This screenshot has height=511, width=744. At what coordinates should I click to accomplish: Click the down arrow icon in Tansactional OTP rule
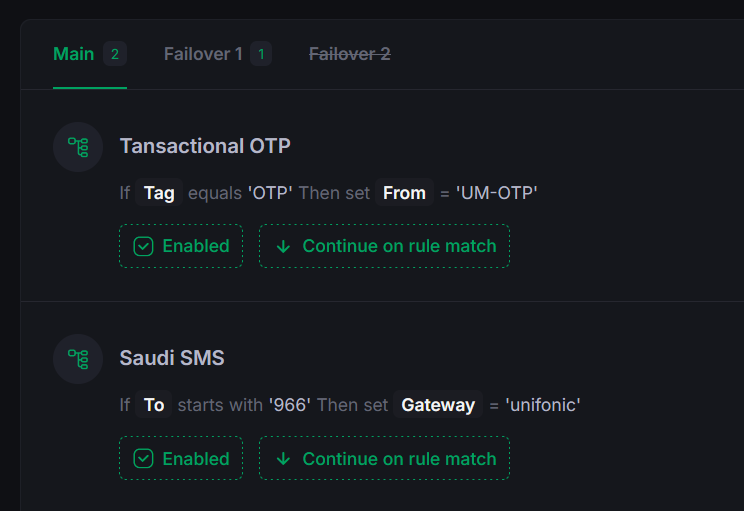click(x=283, y=247)
